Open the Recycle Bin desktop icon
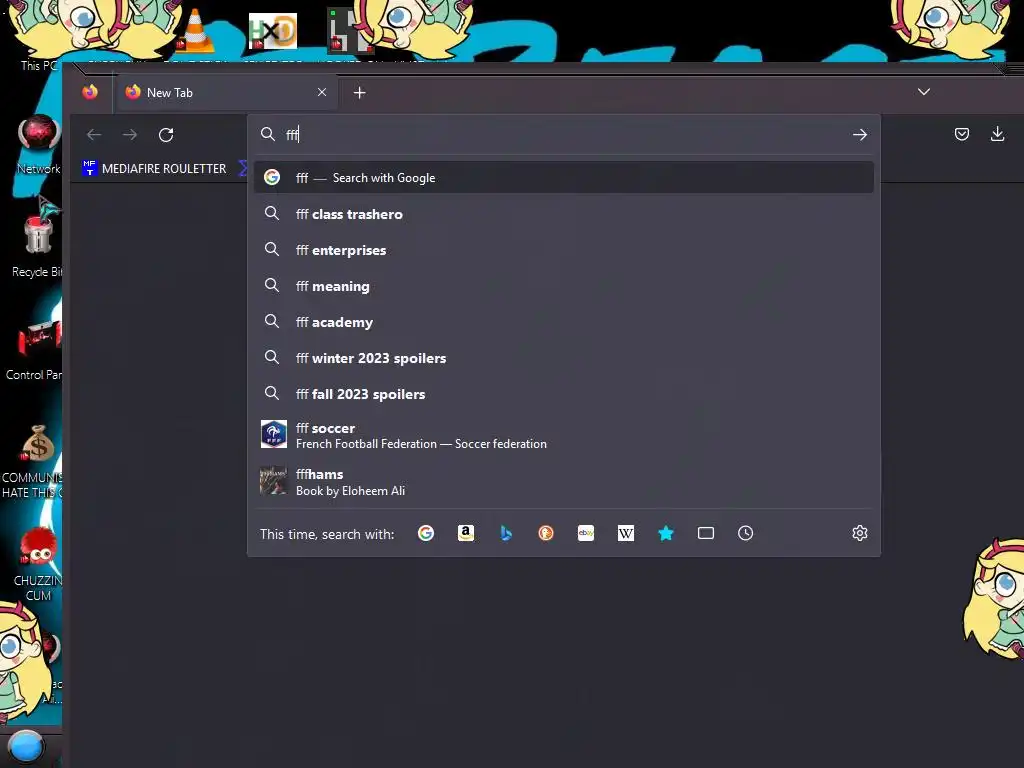This screenshot has width=1024, height=768. tap(37, 245)
